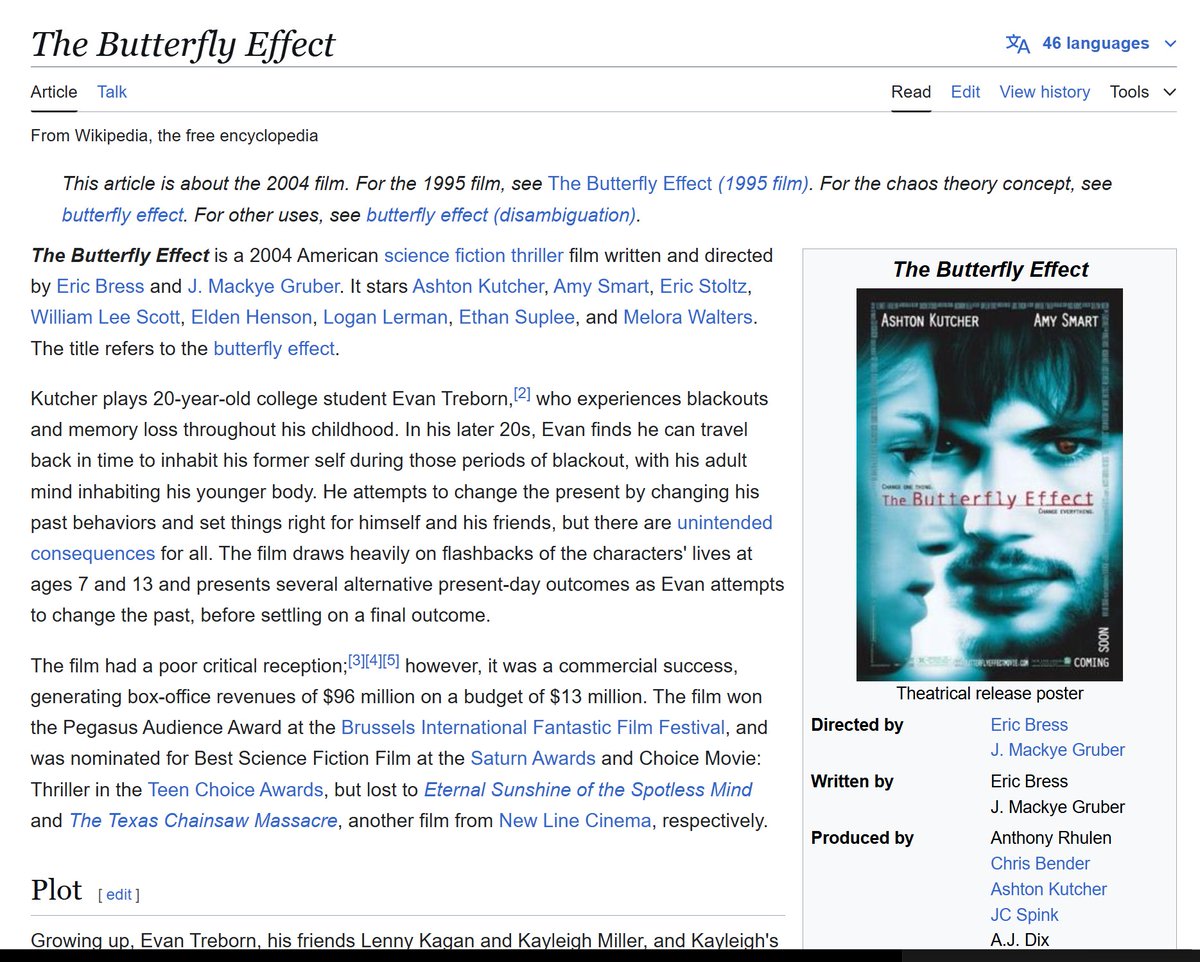Click the 'Produced by' infobox label
The image size is (1200, 962).
[x=862, y=838]
